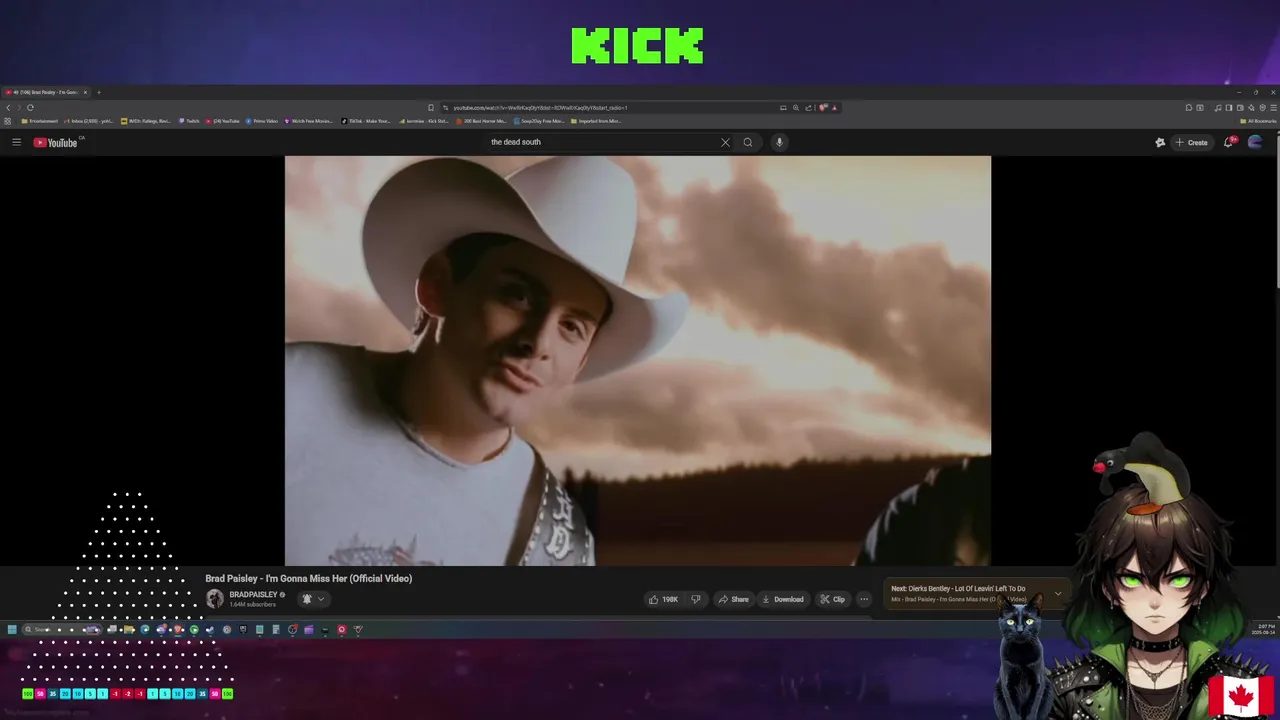This screenshot has width=1280, height=720.
Task: Open the Windows Start button
Action: coord(12,630)
